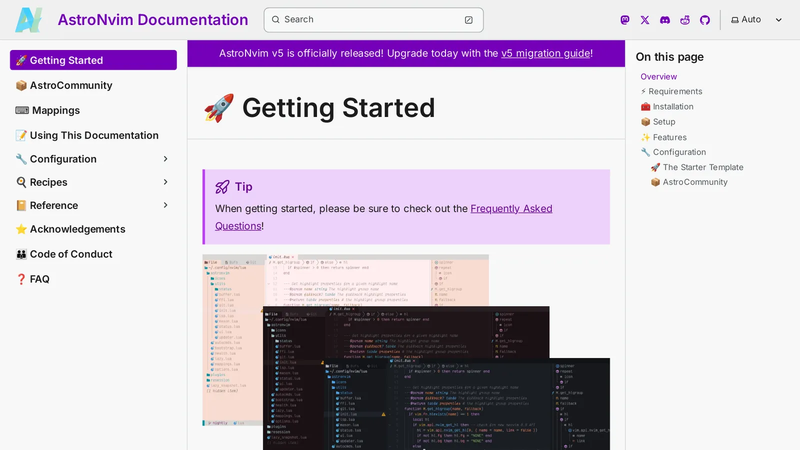Image resolution: width=800 pixels, height=450 pixels.
Task: Open the X (Twitter) icon link
Action: pyautogui.click(x=645, y=20)
